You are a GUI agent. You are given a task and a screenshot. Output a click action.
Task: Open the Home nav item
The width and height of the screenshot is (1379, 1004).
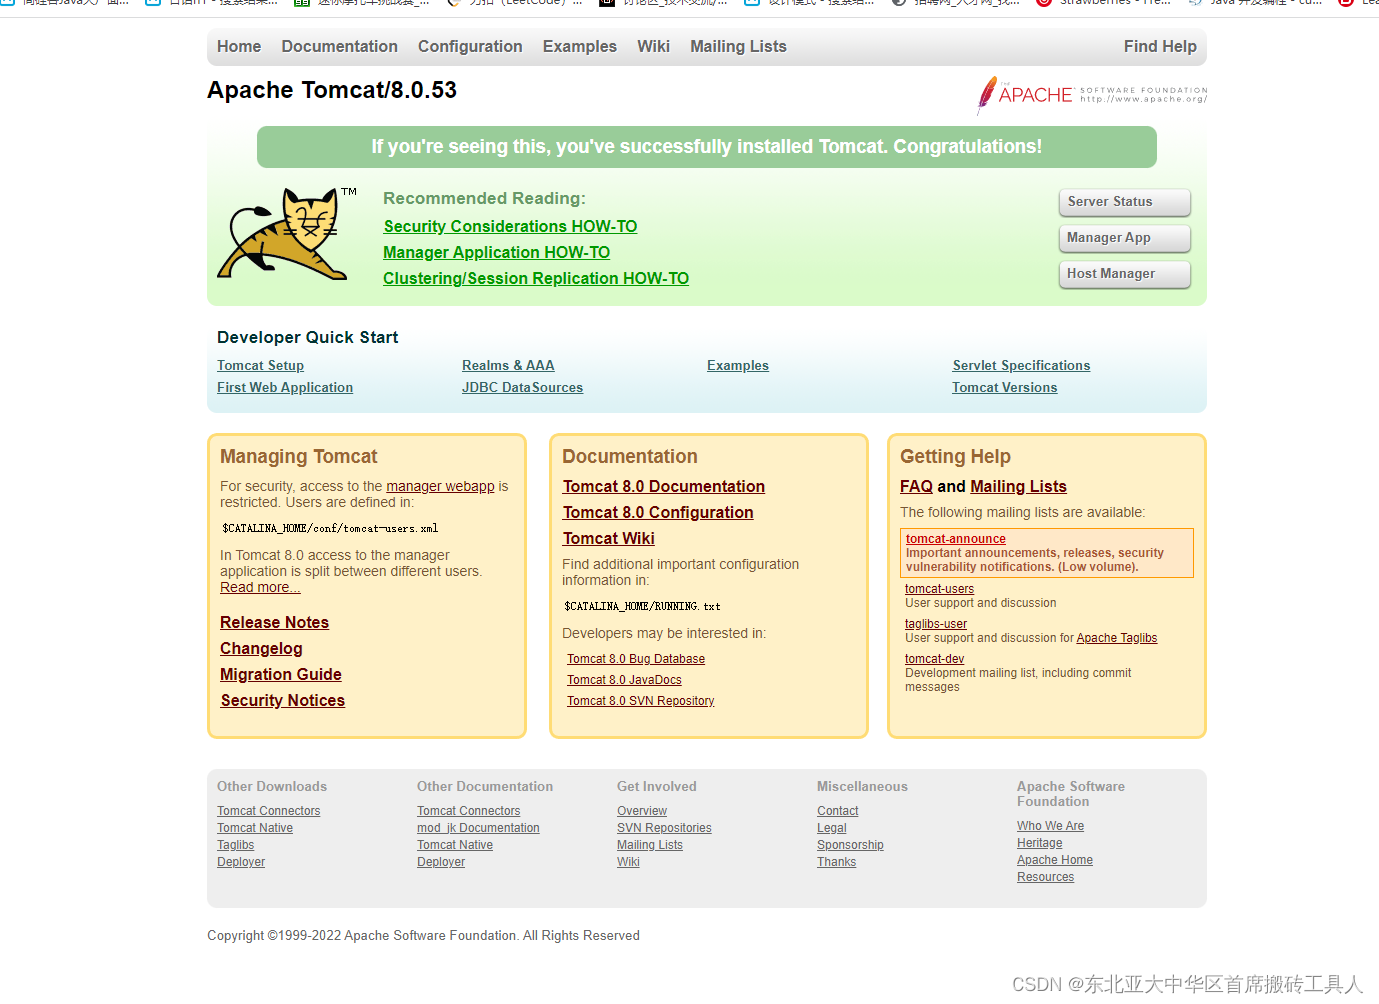click(239, 46)
